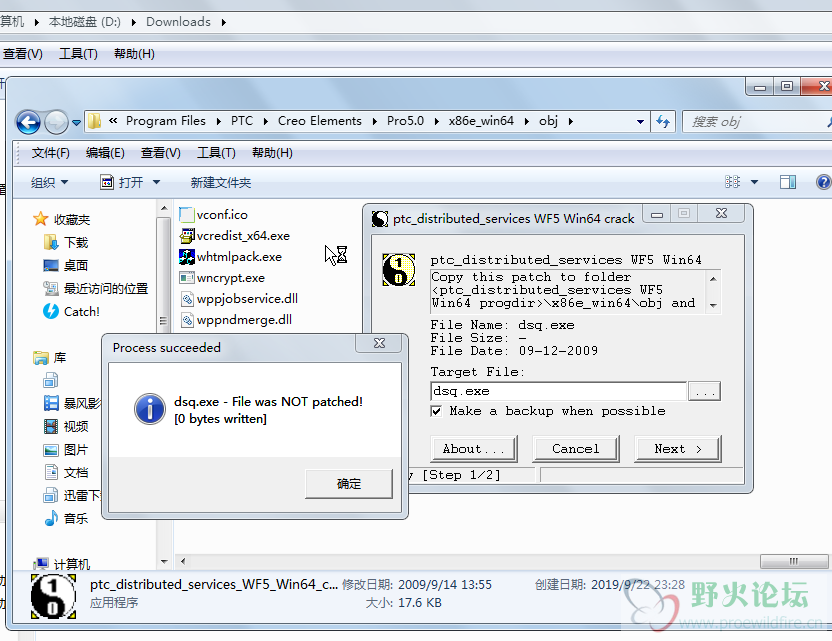
Task: Click the horizontal scrollbar thumb in file list
Action: point(794,561)
